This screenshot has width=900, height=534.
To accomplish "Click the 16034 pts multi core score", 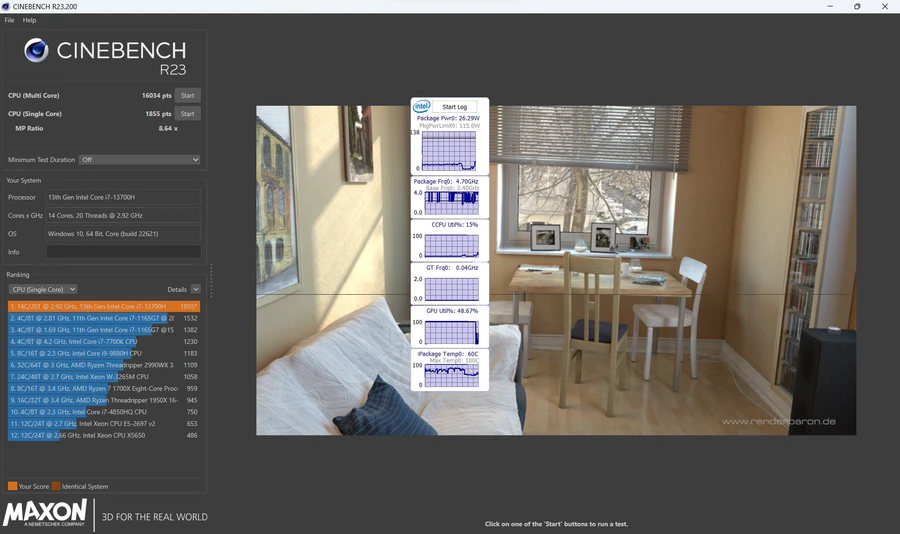I will (157, 95).
